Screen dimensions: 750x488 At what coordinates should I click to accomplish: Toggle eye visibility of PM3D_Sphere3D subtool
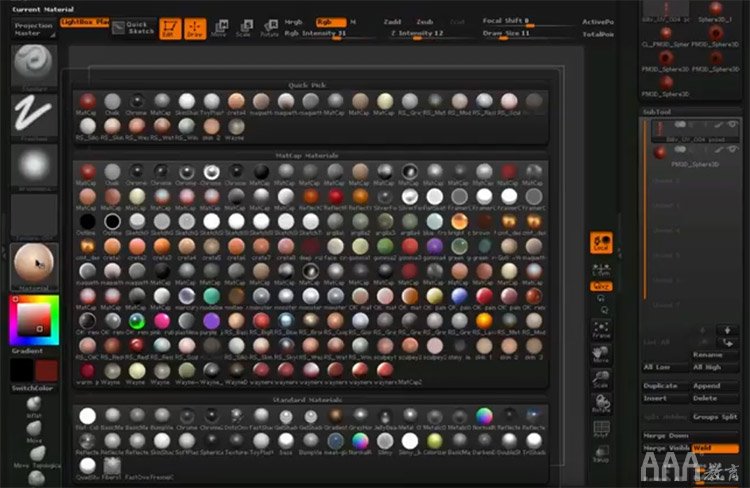(733, 150)
